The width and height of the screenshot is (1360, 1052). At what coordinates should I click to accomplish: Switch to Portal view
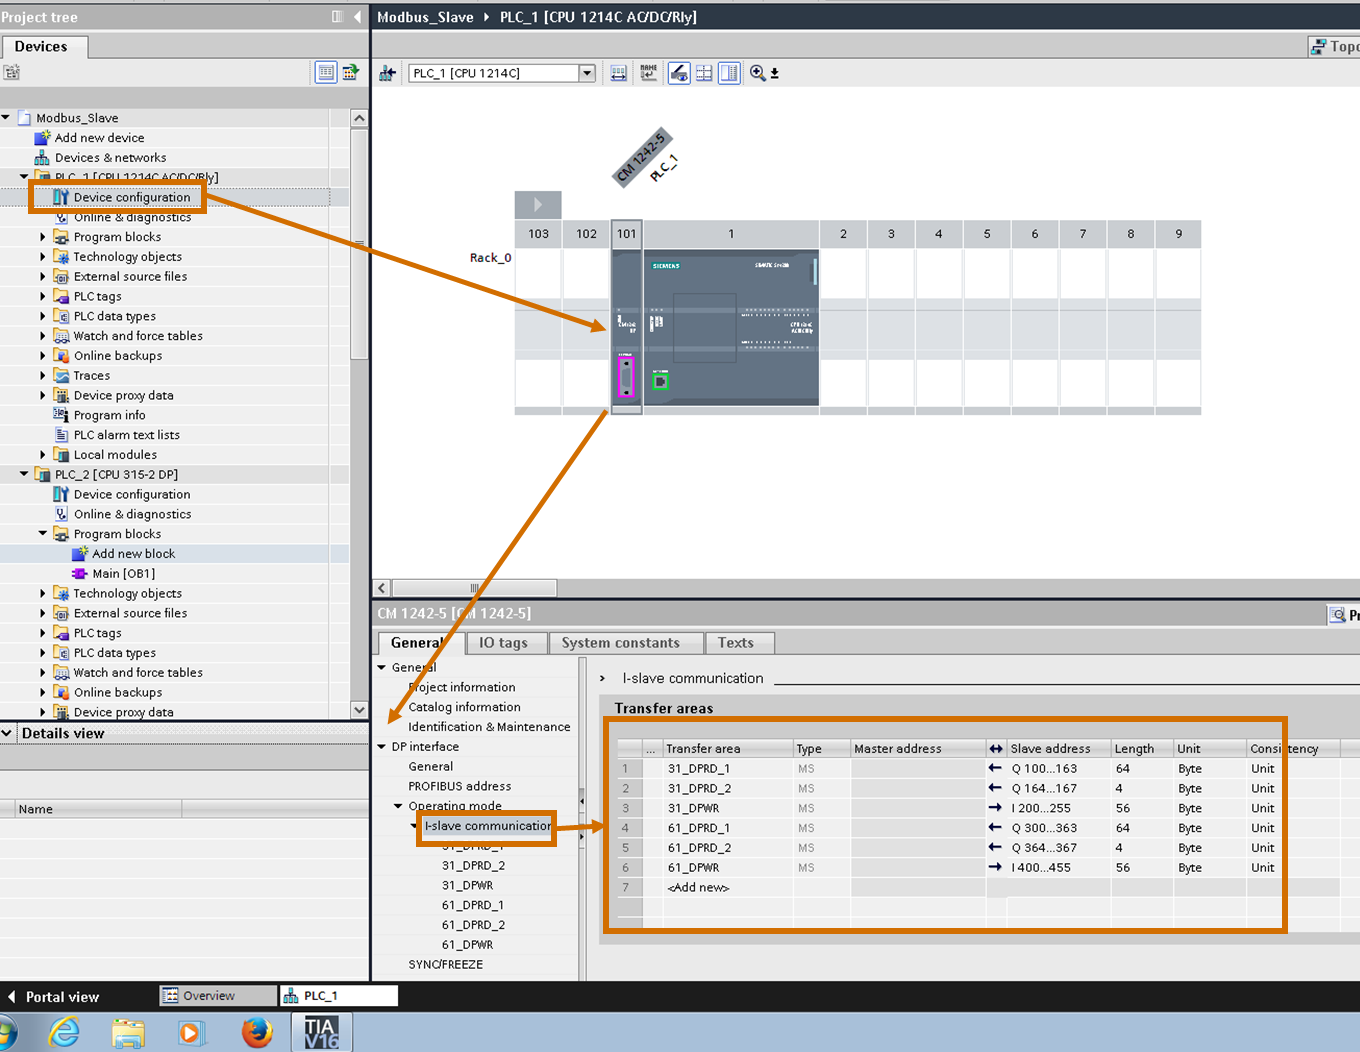54,997
